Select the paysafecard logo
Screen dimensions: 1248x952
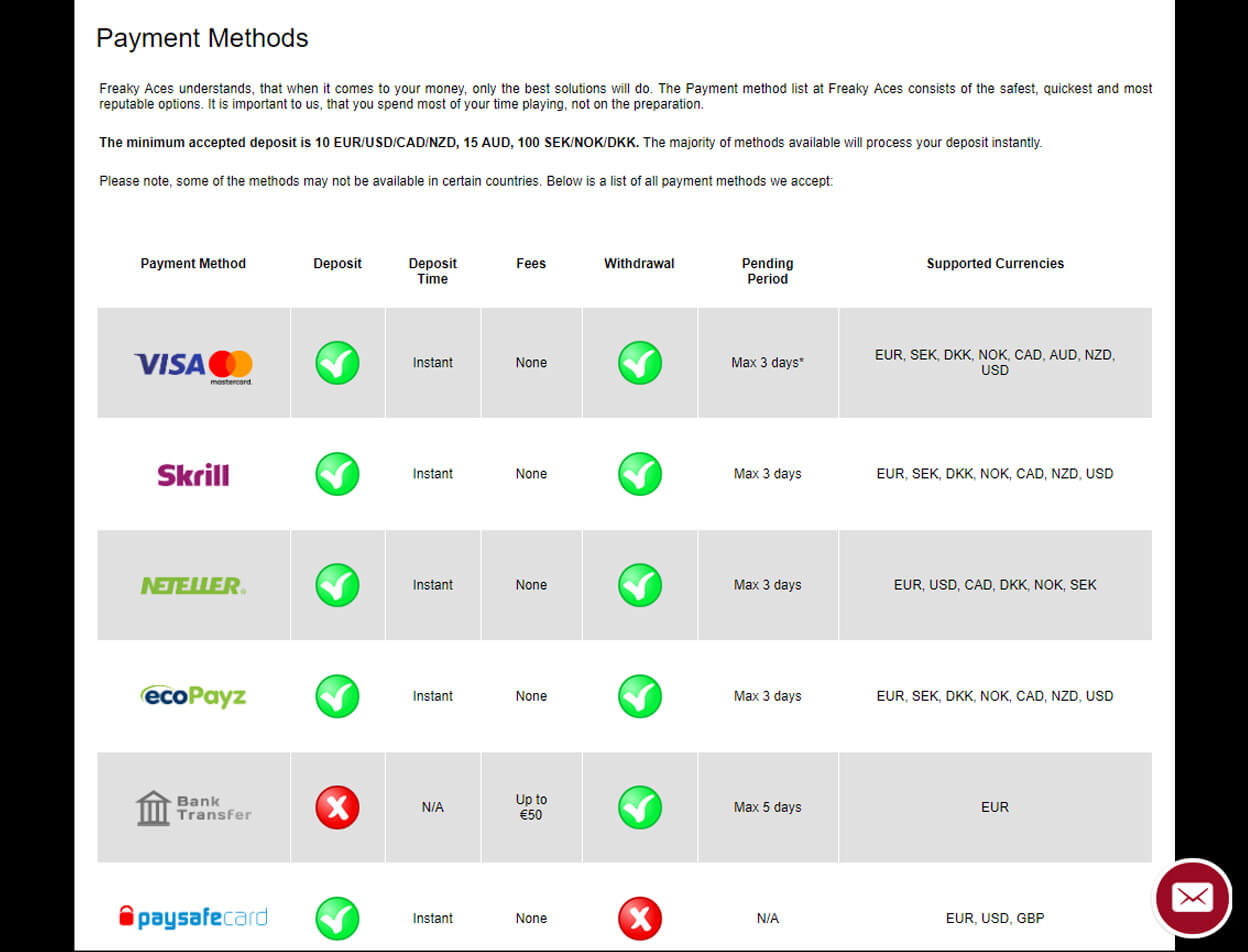pyautogui.click(x=193, y=917)
